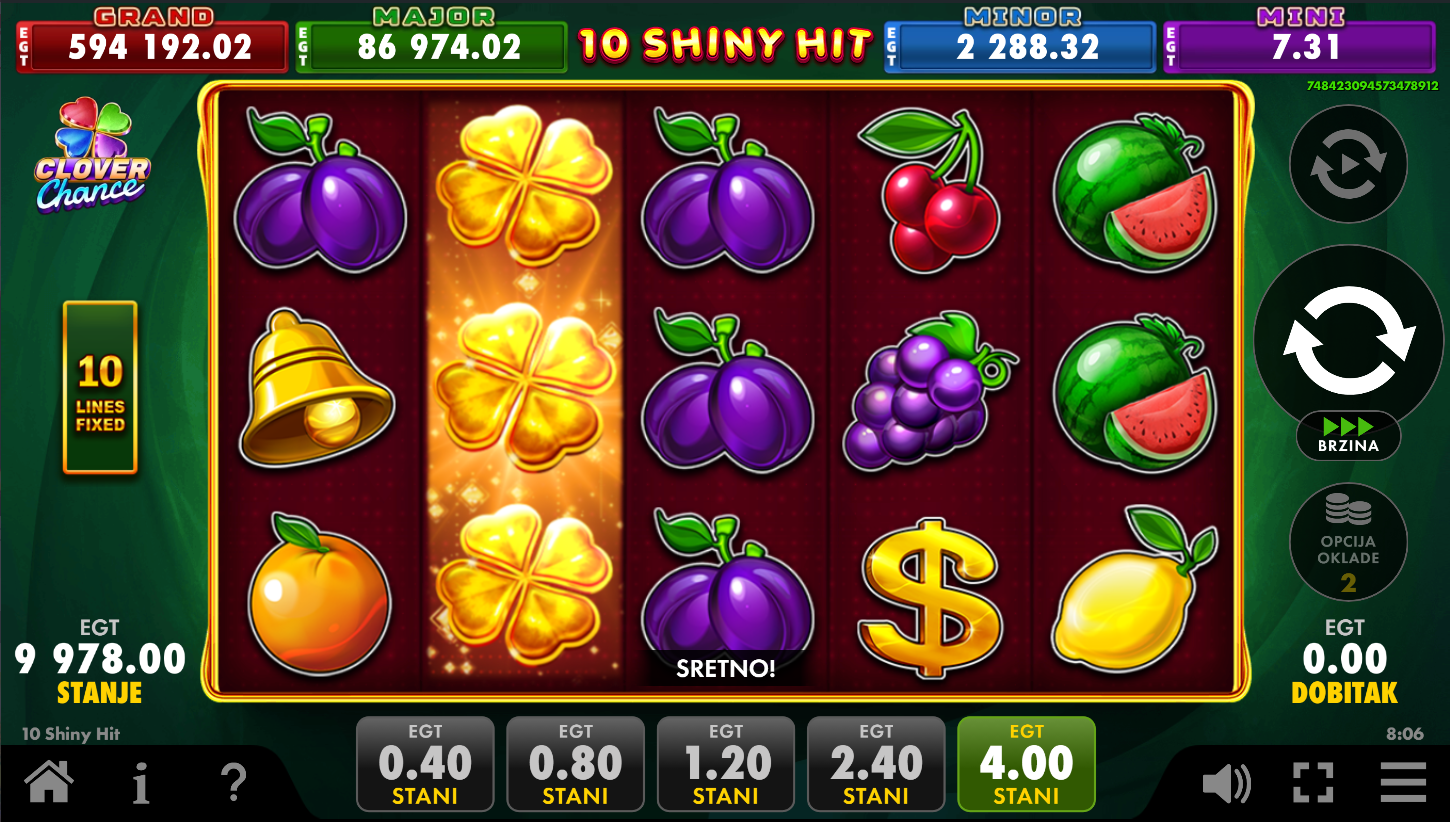
Task: Open the info paytable icon
Action: [x=141, y=781]
